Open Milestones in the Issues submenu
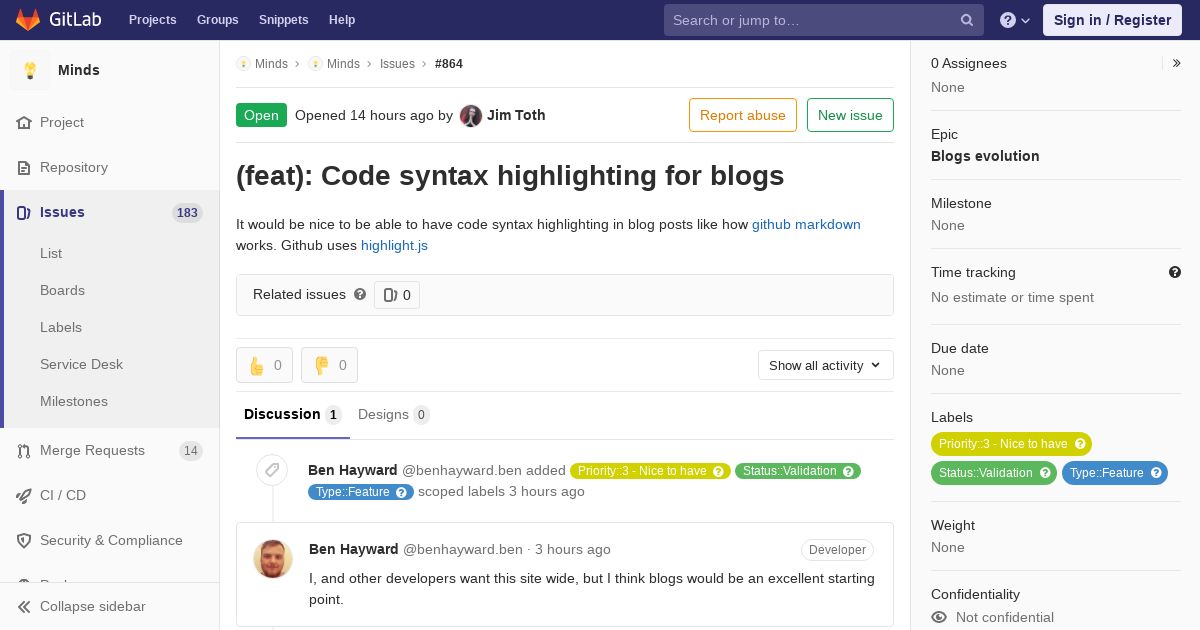This screenshot has height=630, width=1200. click(x=74, y=401)
